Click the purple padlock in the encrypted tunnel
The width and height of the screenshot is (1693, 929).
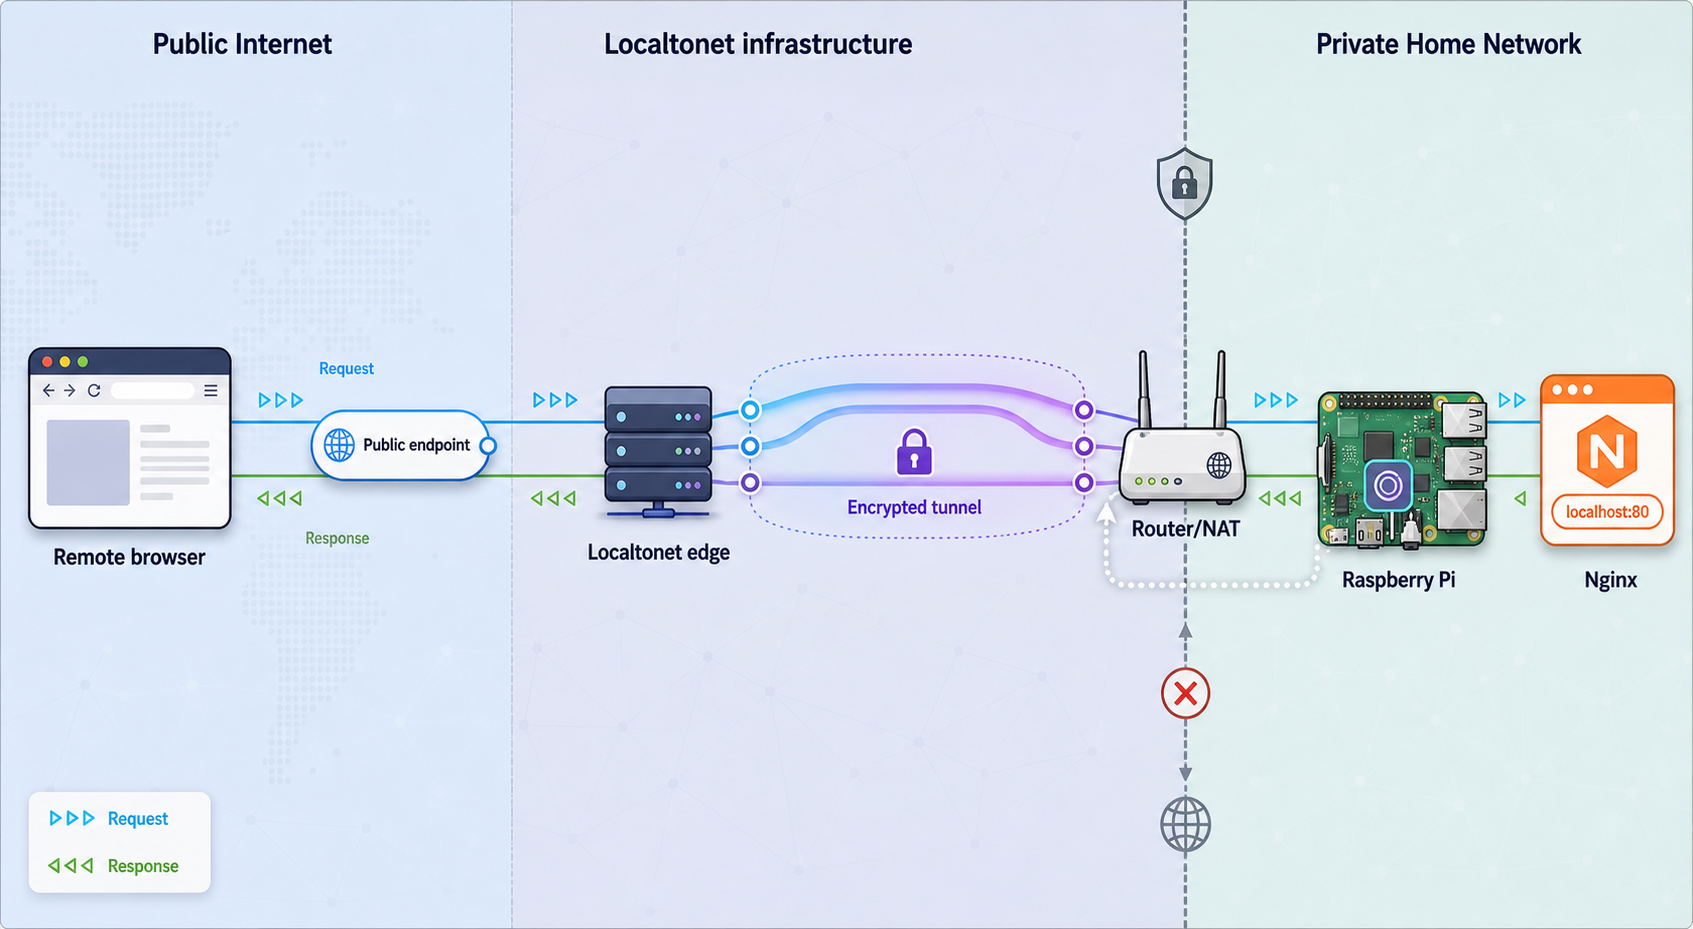[914, 451]
